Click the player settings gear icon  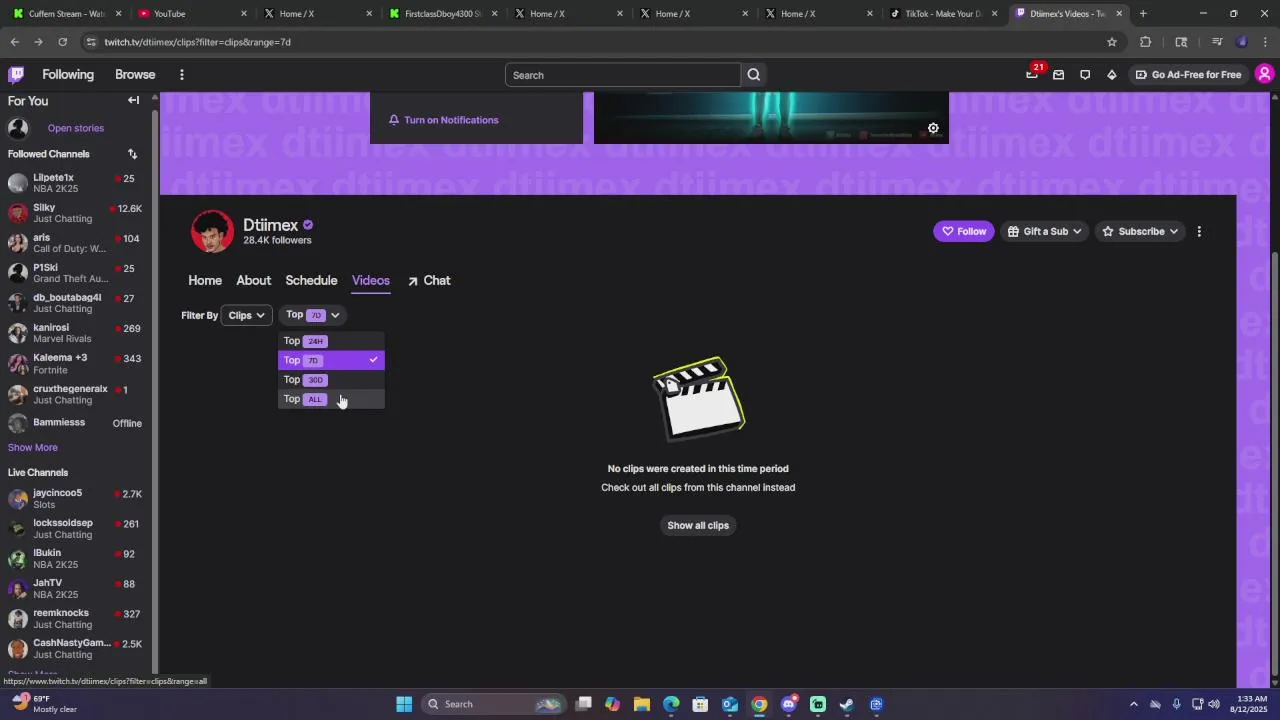click(x=933, y=128)
